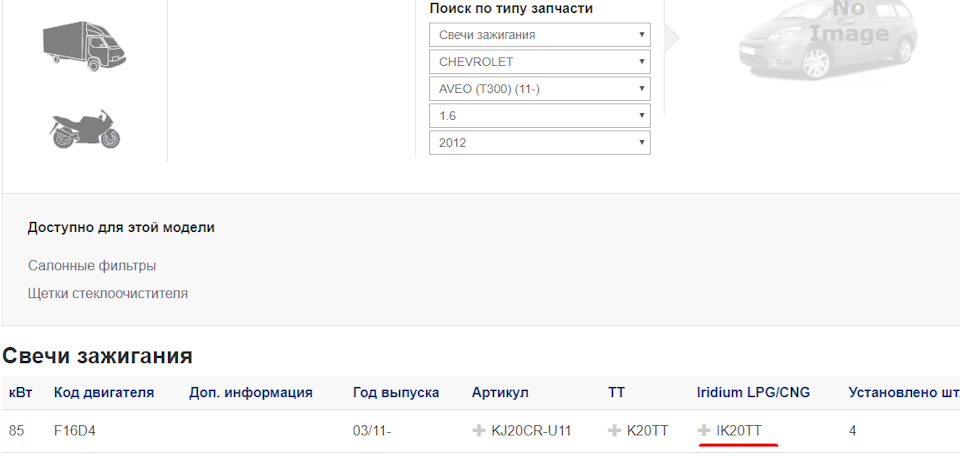Expand the plus icon next to KJ20CR-U11

(479, 431)
